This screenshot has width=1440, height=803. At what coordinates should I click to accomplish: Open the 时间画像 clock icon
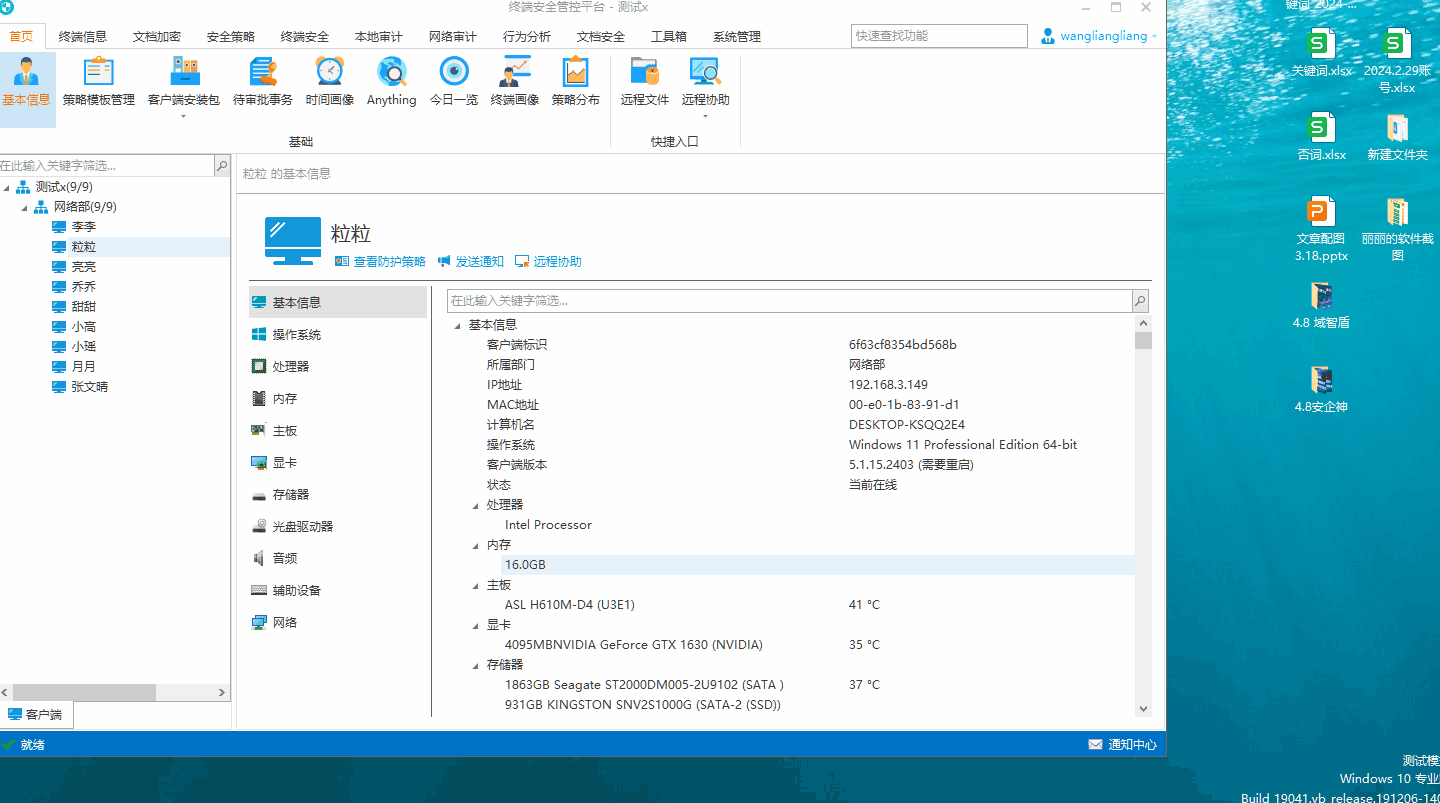pos(330,81)
